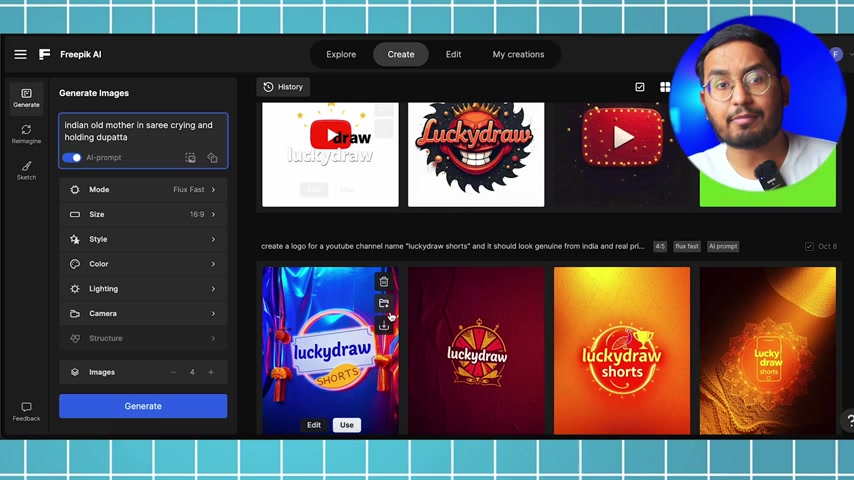Viewport: 854px width, 480px height.
Task: Open the red Luckydraw clown logo thumbnail
Action: (476, 155)
